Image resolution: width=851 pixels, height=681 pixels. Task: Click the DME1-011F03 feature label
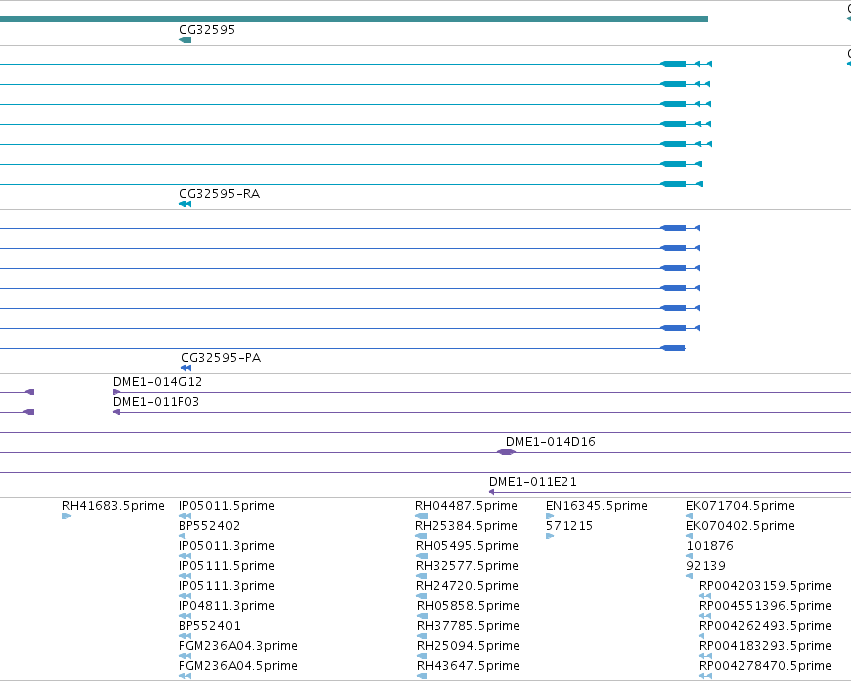click(156, 402)
